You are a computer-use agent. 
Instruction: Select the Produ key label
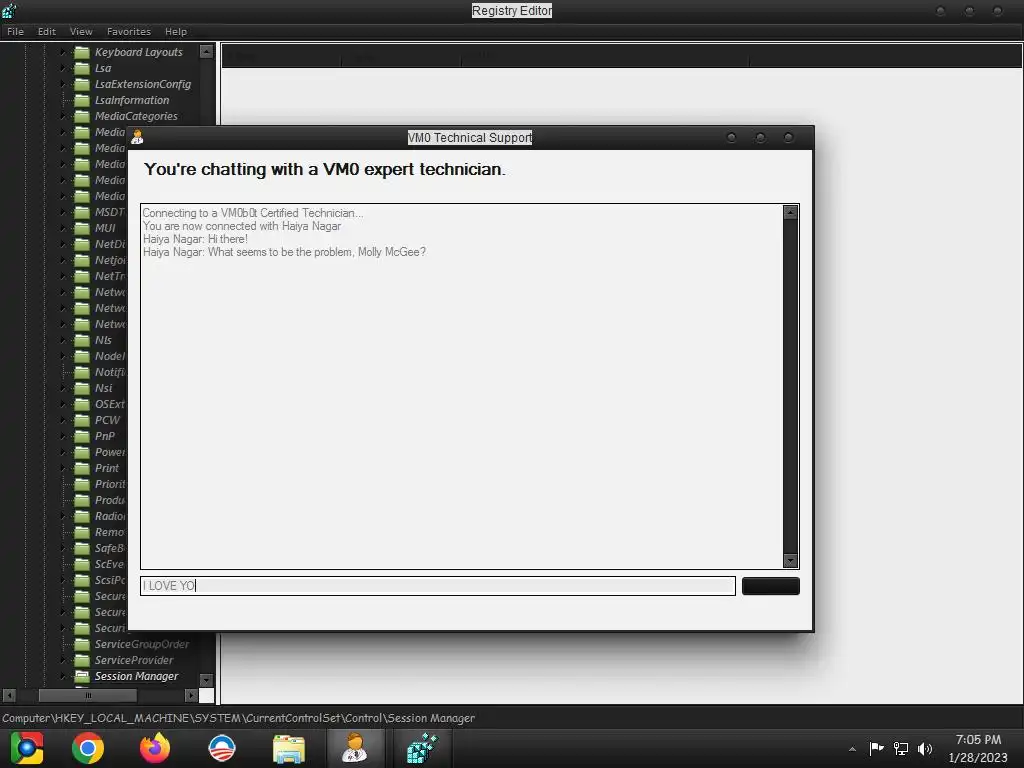click(x=110, y=500)
